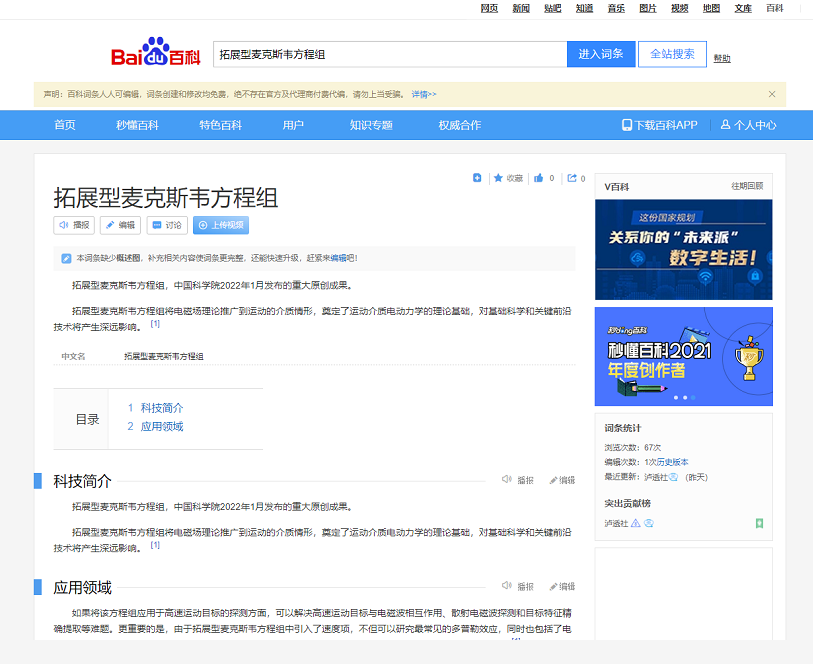Open 权威合作 nav item
Screen dimensions: 813x664
(x=459, y=125)
